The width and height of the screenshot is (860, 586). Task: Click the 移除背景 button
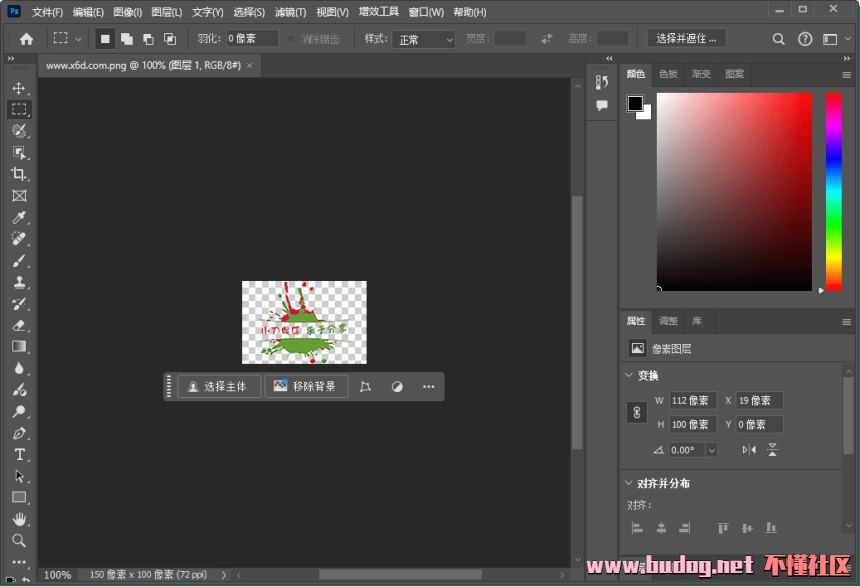tap(306, 386)
